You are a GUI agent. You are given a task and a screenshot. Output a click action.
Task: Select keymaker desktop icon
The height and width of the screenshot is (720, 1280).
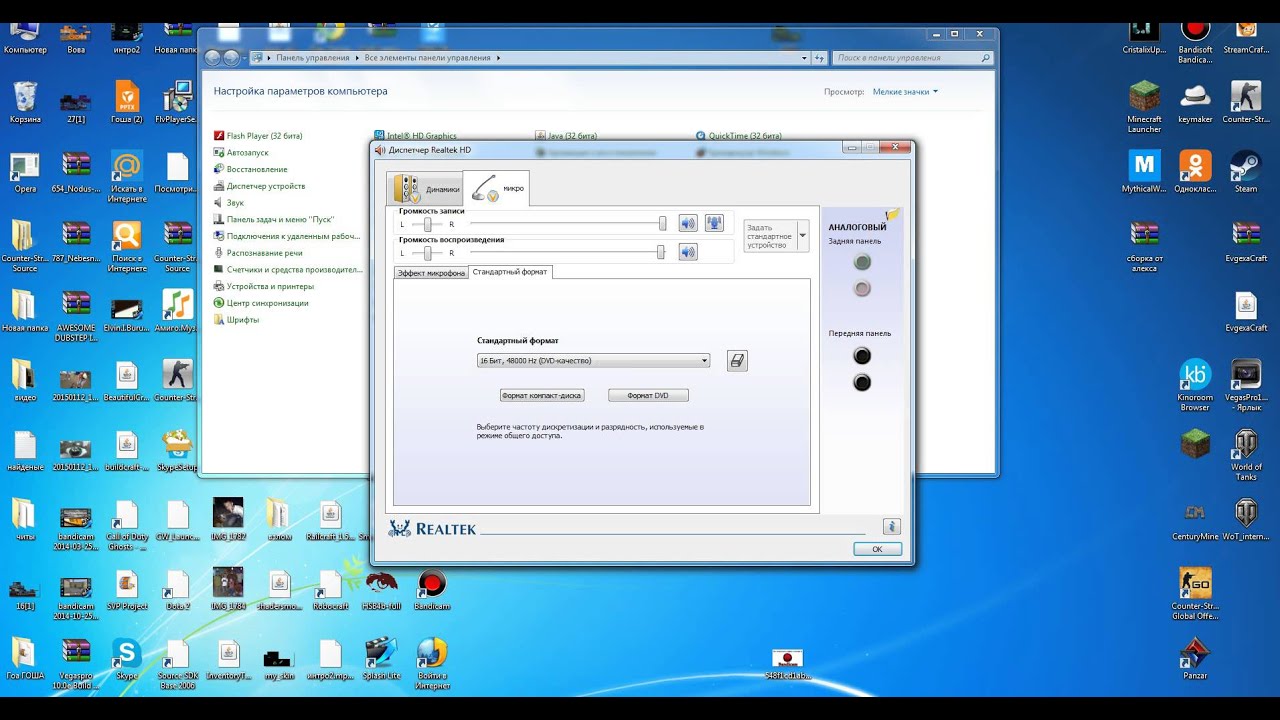pos(1195,103)
